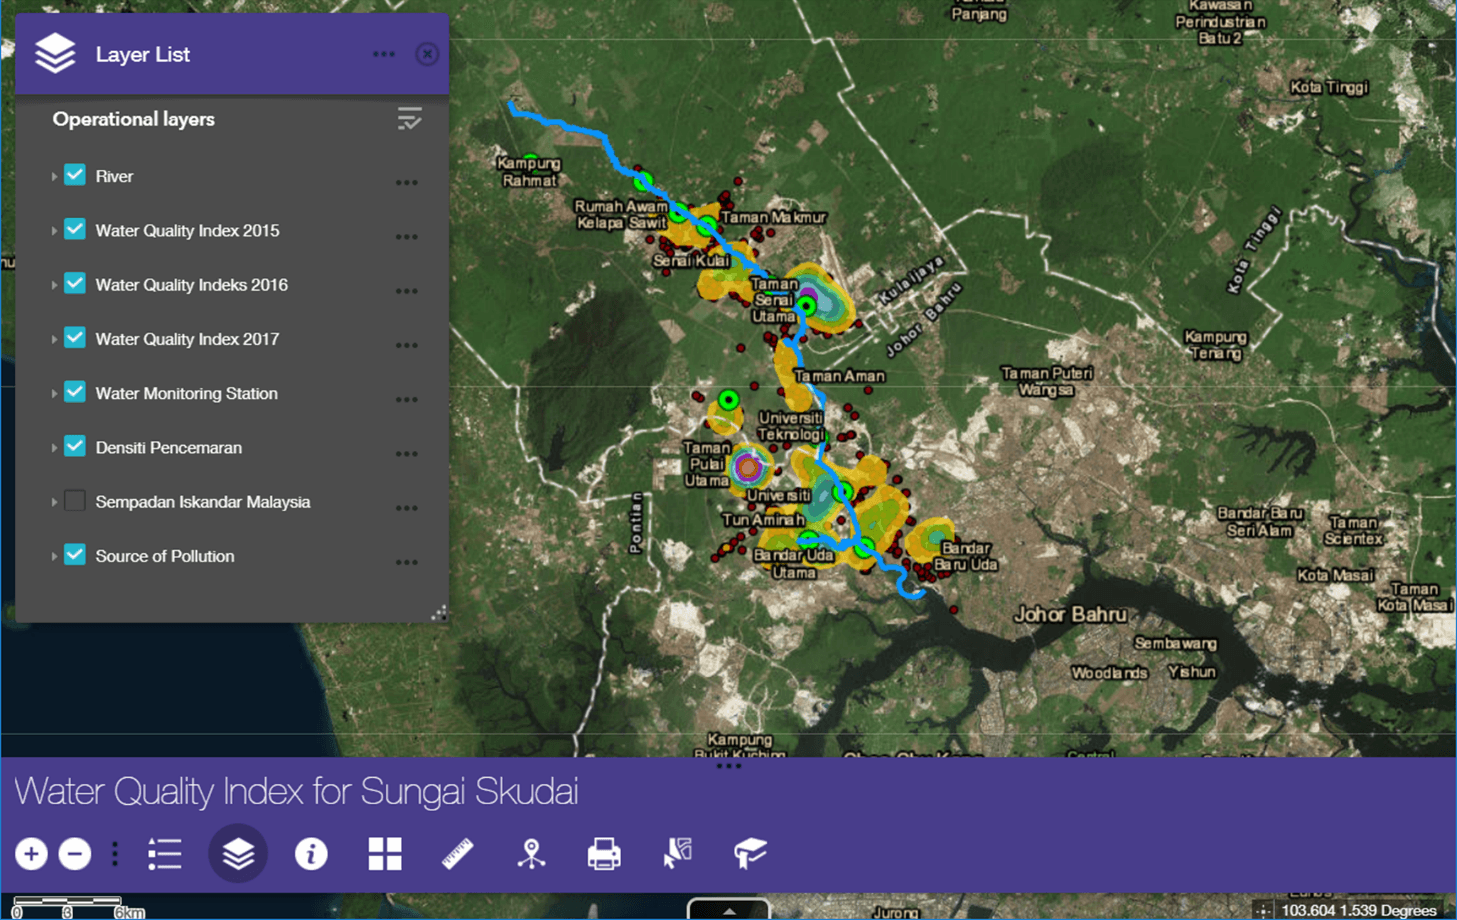Open the About info widget
Image resolution: width=1457 pixels, height=920 pixels.
(311, 854)
